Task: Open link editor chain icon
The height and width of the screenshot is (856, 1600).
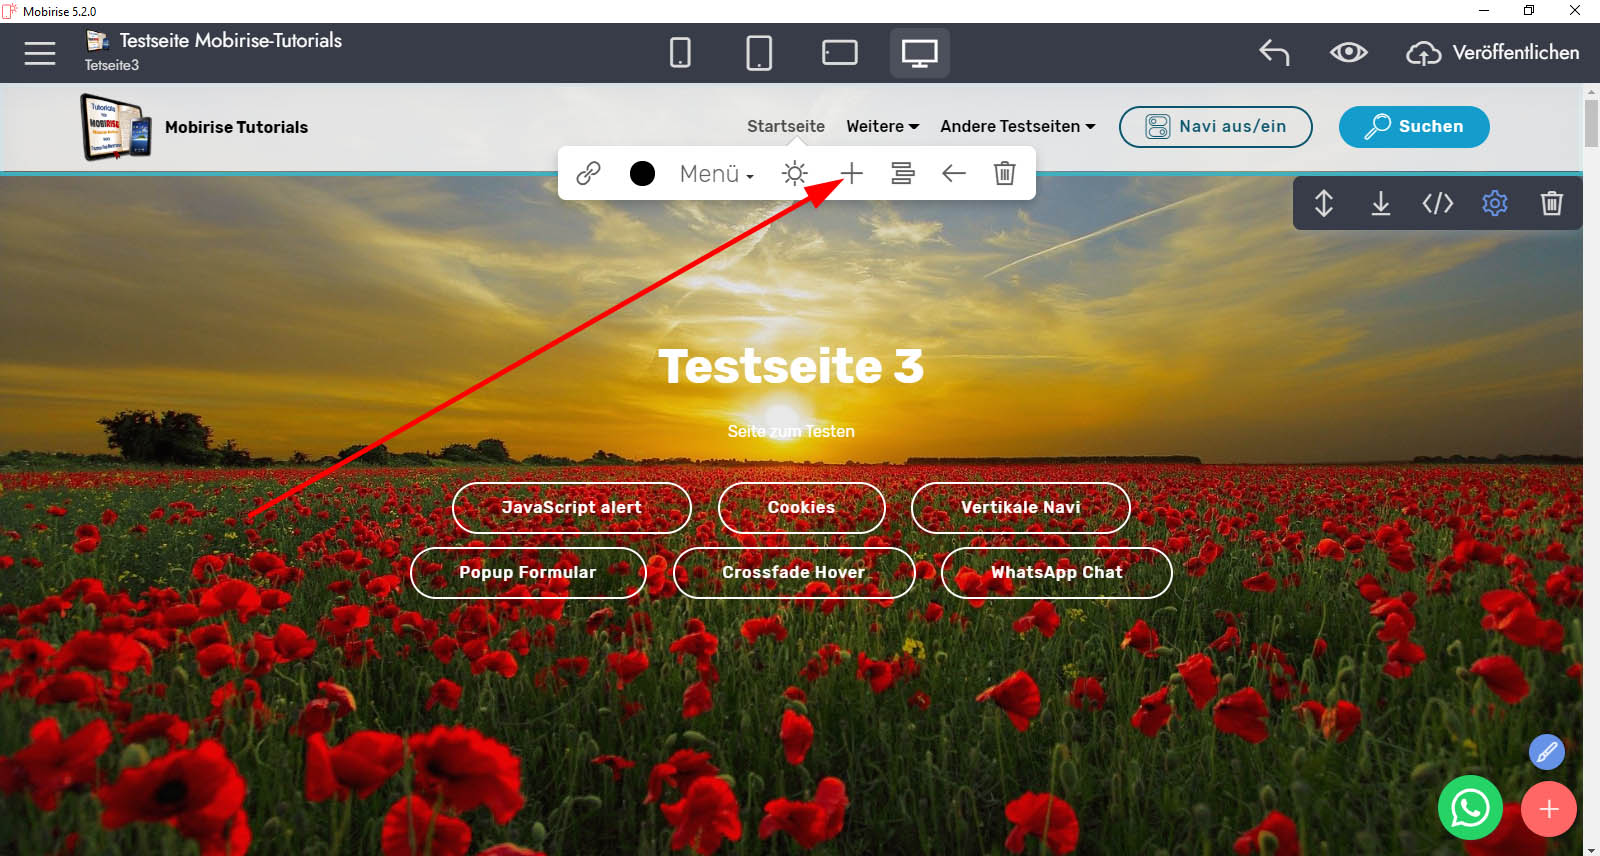Action: (588, 173)
